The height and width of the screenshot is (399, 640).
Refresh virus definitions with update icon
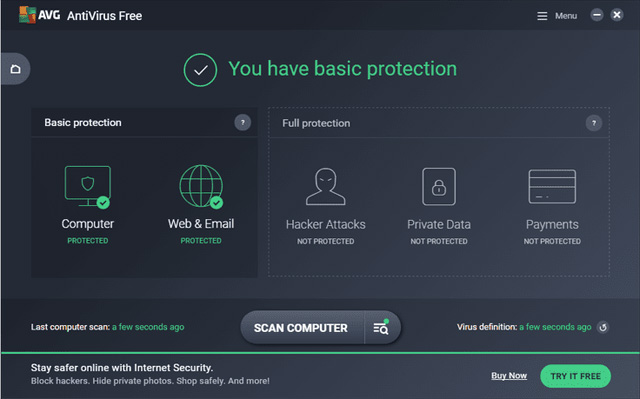click(603, 327)
